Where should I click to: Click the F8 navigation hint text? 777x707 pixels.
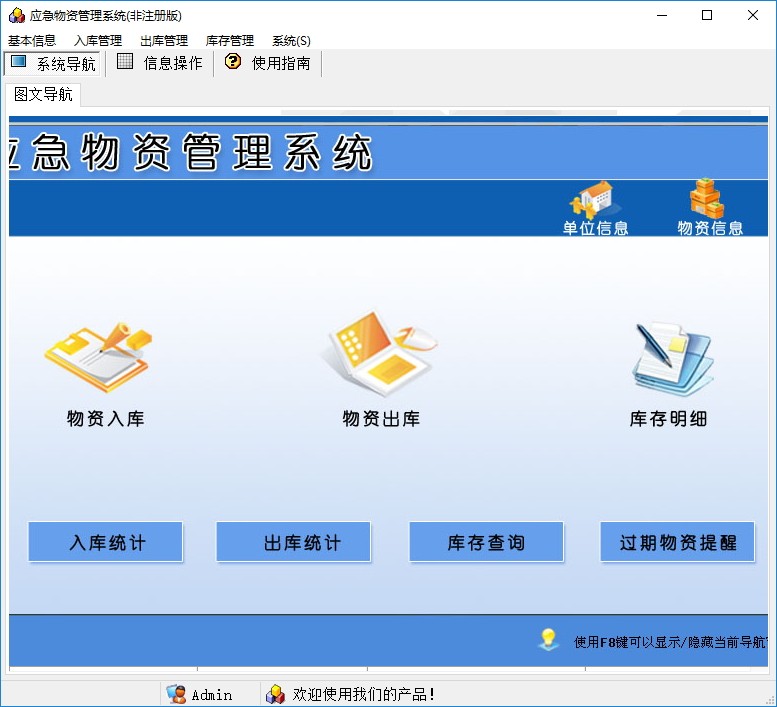tap(670, 642)
